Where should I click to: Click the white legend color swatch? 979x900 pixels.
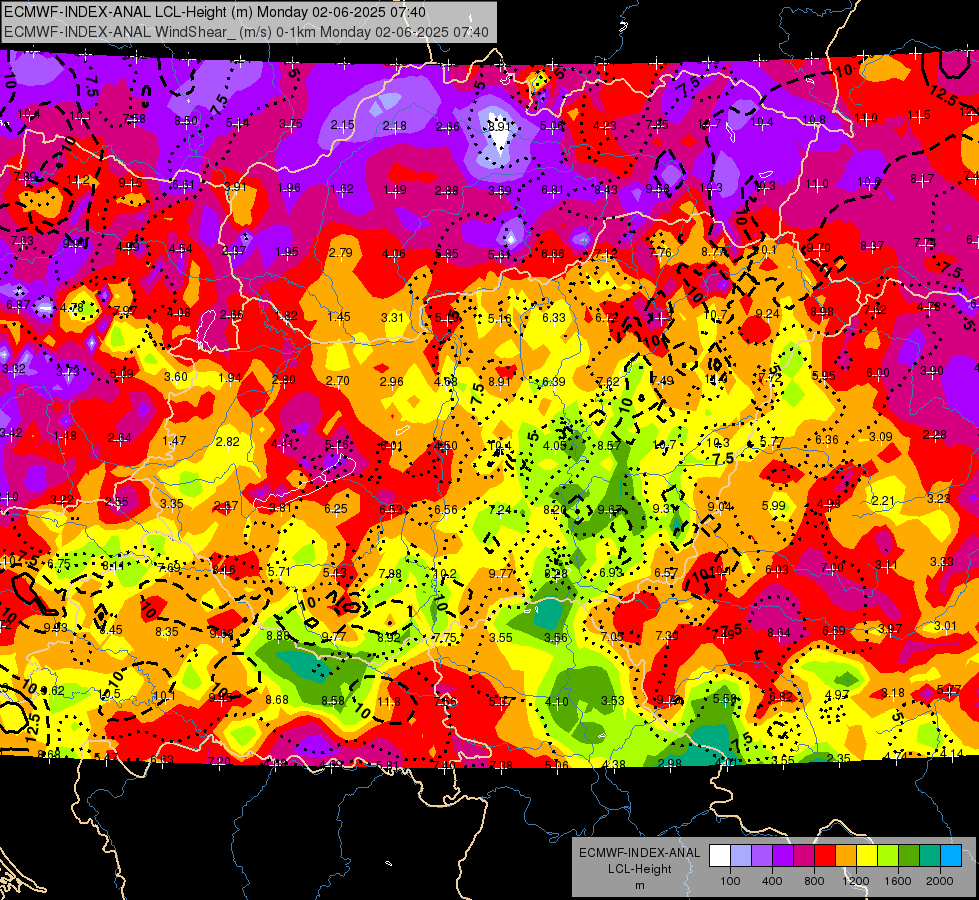(x=720, y=856)
